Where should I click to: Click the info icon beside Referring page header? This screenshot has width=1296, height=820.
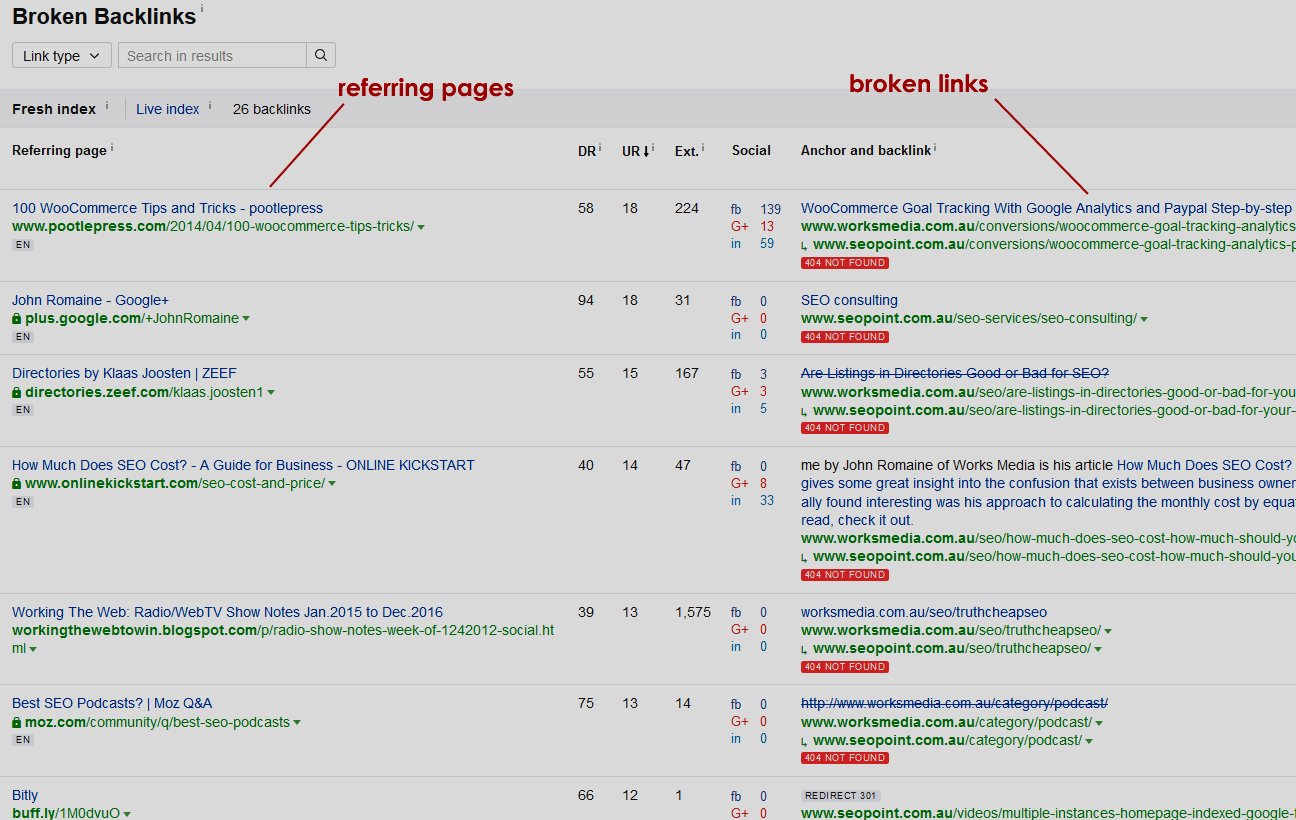112,149
